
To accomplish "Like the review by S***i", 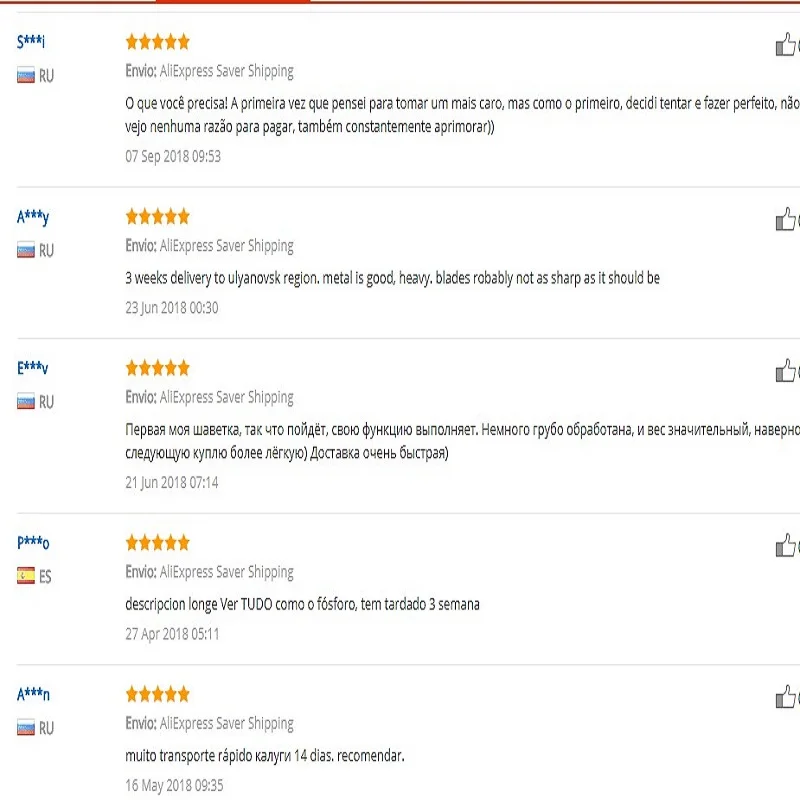I will tap(785, 45).
